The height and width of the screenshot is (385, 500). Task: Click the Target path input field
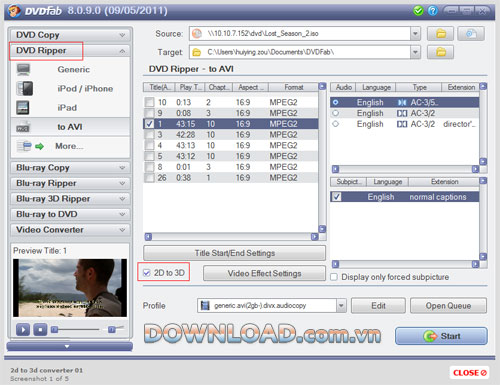pyautogui.click(x=300, y=52)
